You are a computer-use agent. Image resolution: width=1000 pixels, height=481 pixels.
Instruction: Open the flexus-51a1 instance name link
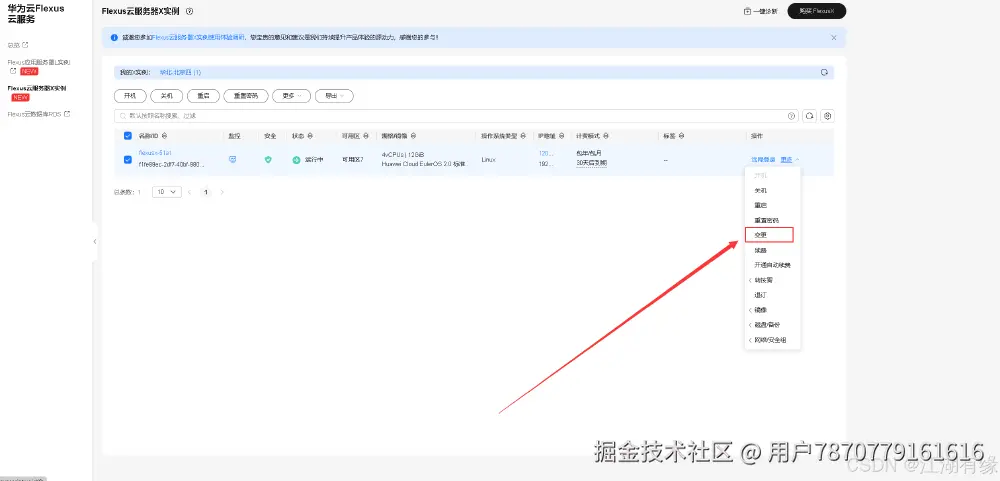pyautogui.click(x=155, y=153)
